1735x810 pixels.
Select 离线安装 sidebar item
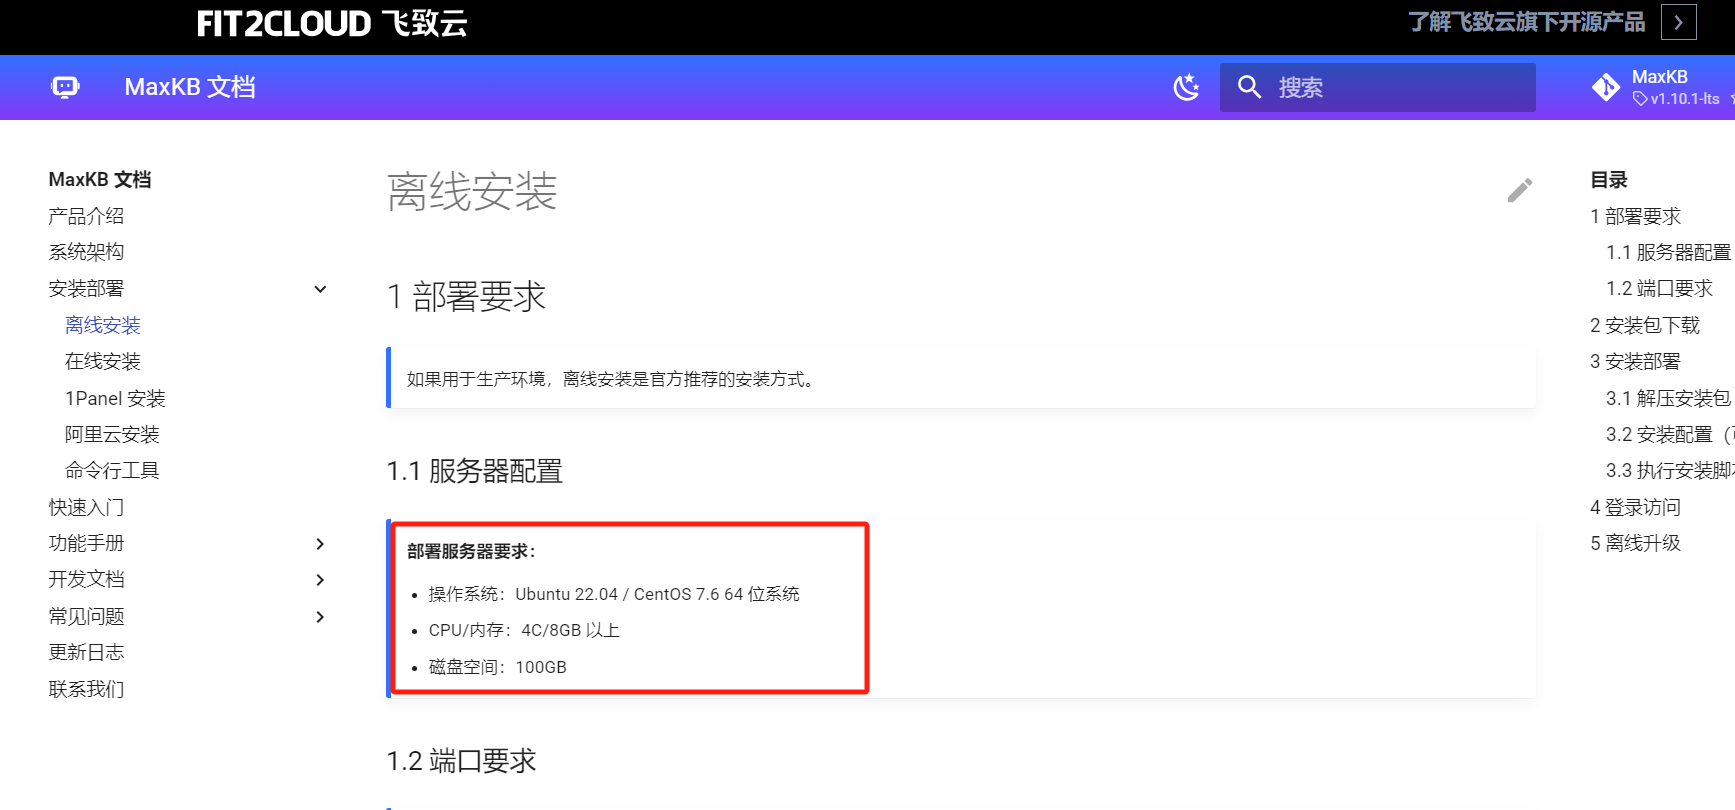(103, 325)
